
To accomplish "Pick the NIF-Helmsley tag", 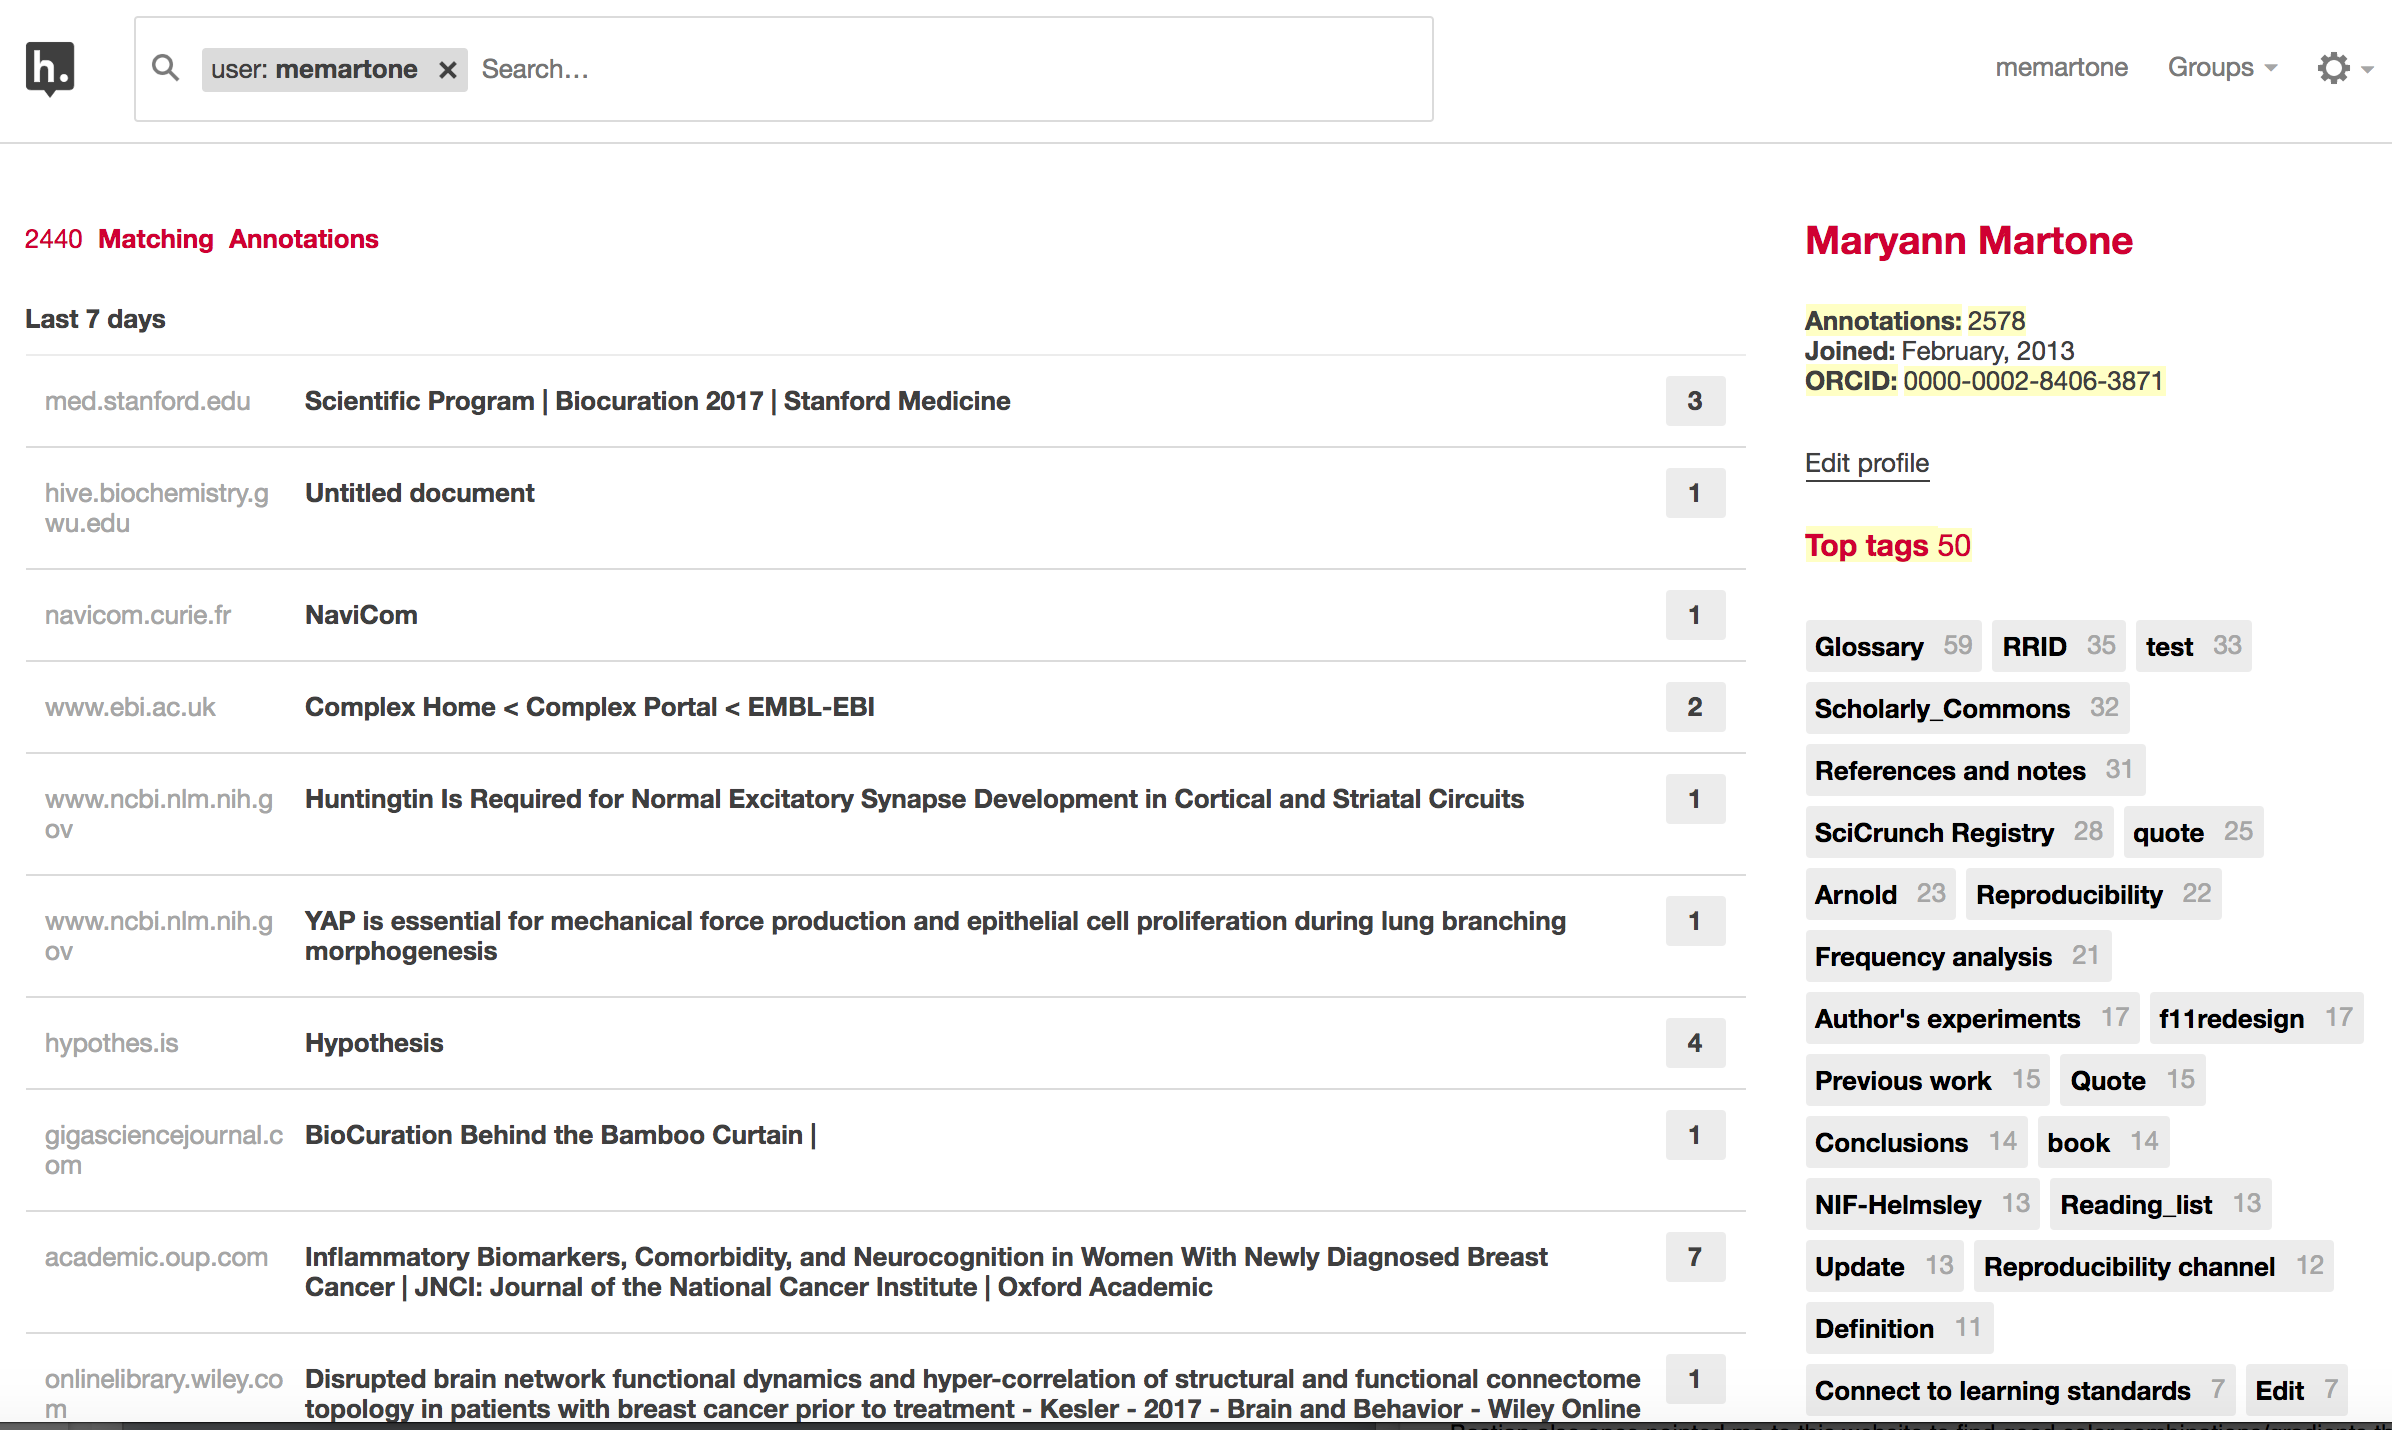I will 1922,1204.
